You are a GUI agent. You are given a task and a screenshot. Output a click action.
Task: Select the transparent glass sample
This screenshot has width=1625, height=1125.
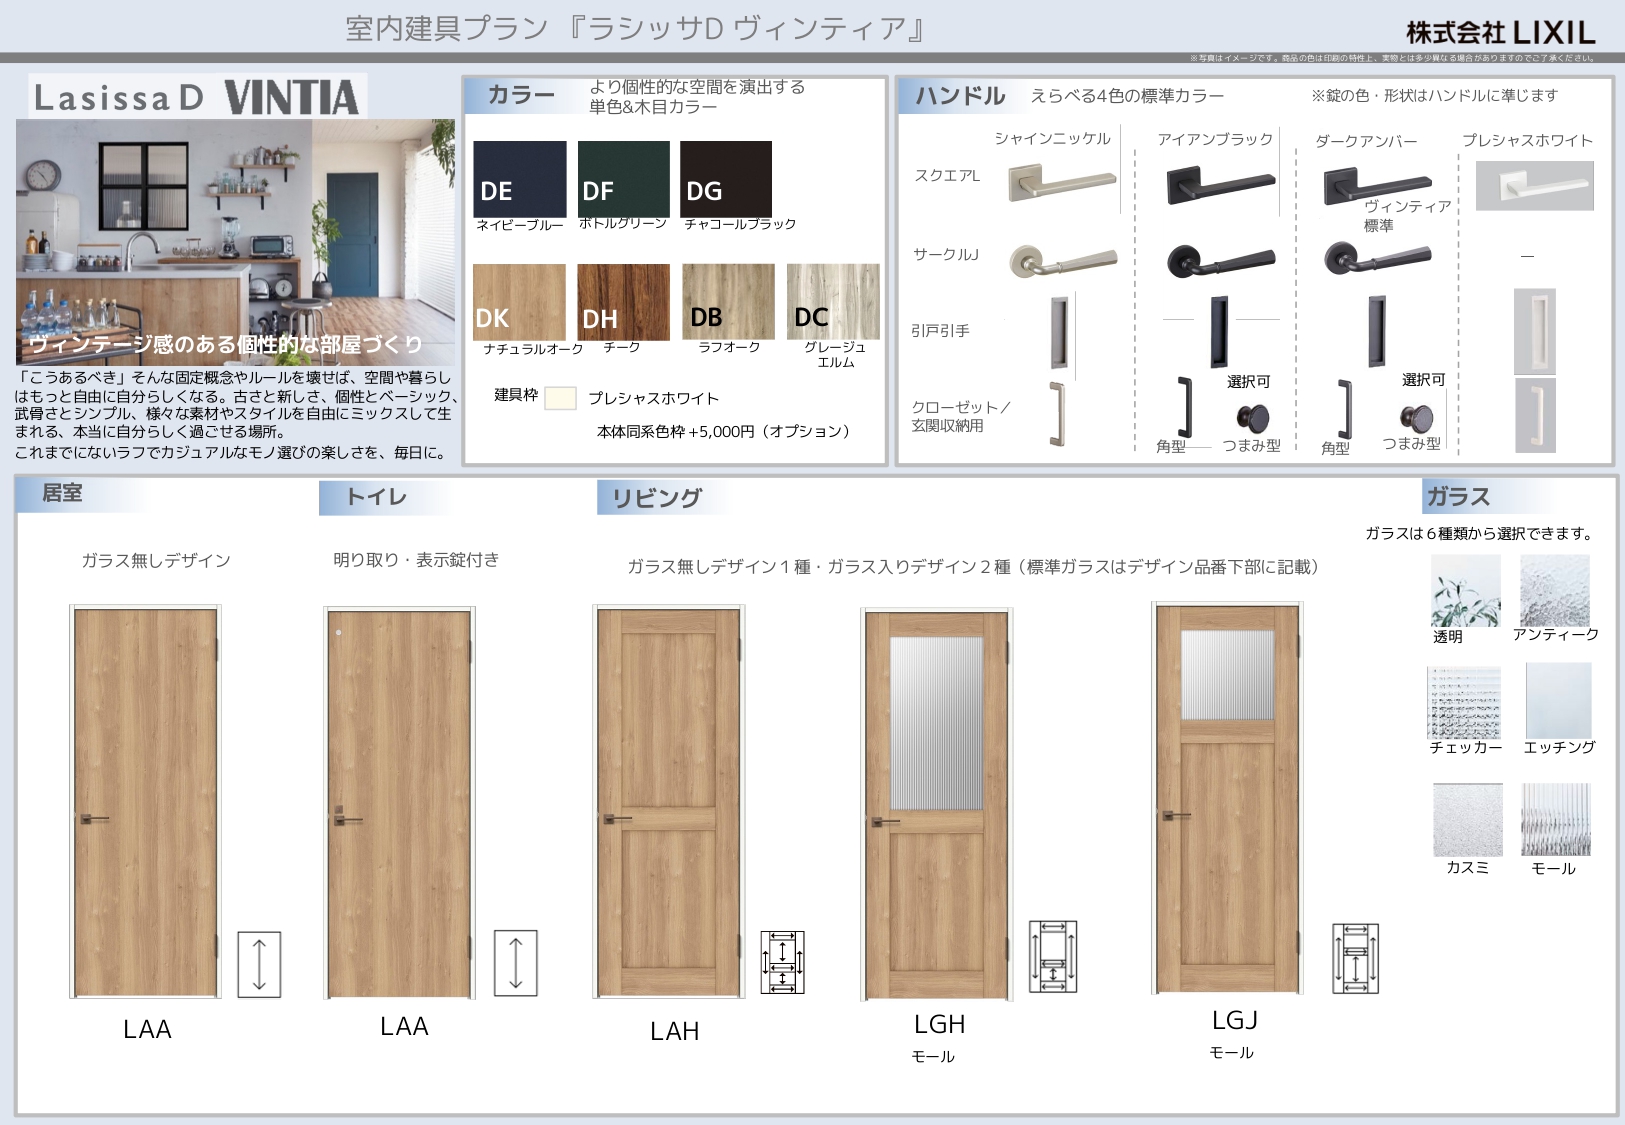(1466, 591)
